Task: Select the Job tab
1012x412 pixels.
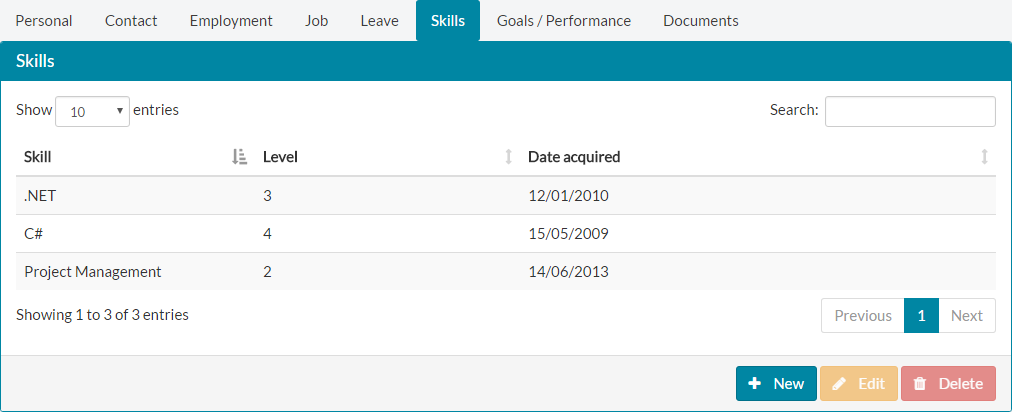Action: tap(316, 20)
